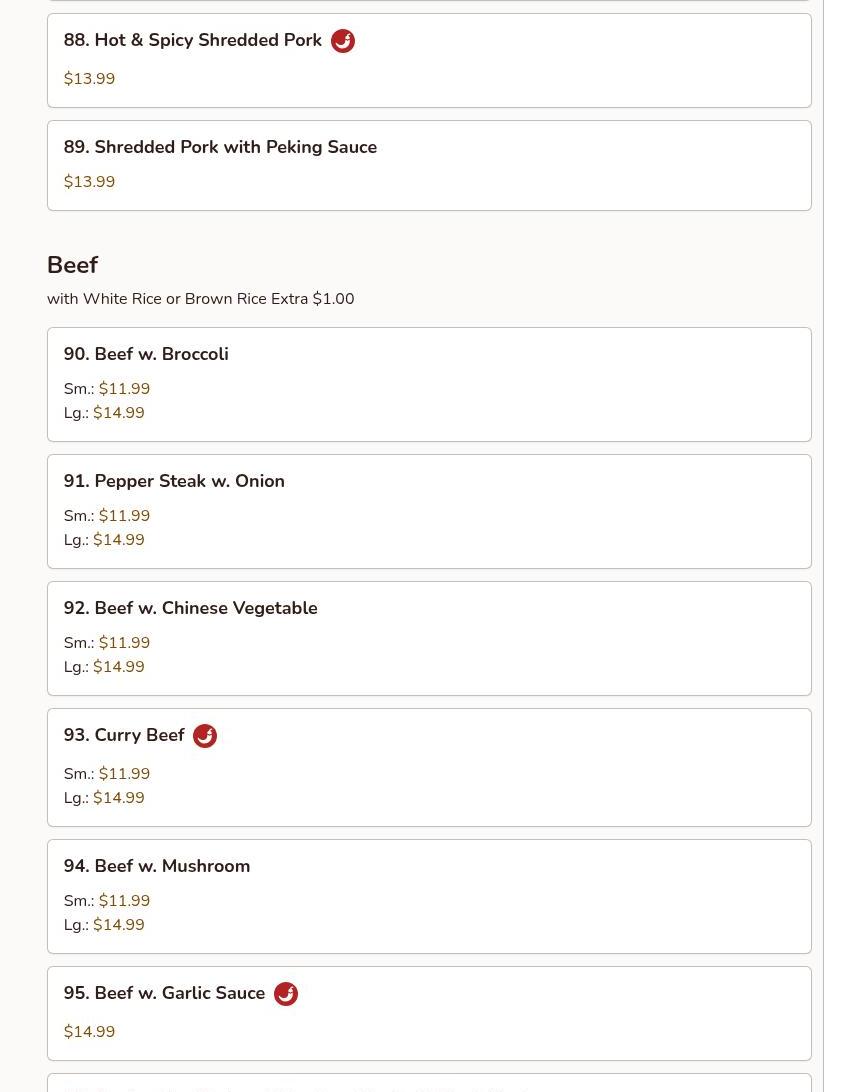Viewport: 844px width, 1092px height.
Task: Click small price of Pepper Steak w. Onion
Action: tap(124, 516)
